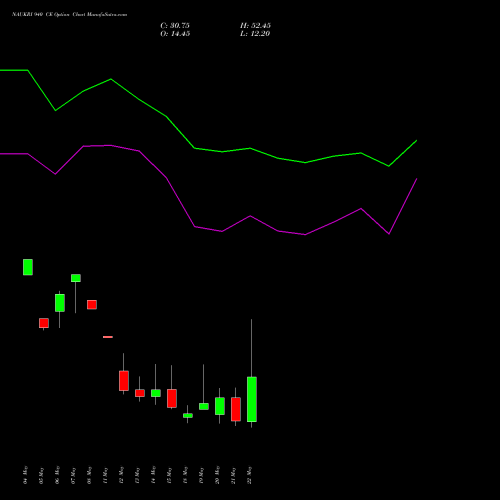Screen dimensions: 500x500
Task: Click the red candle for 08 May
Action: [92, 305]
